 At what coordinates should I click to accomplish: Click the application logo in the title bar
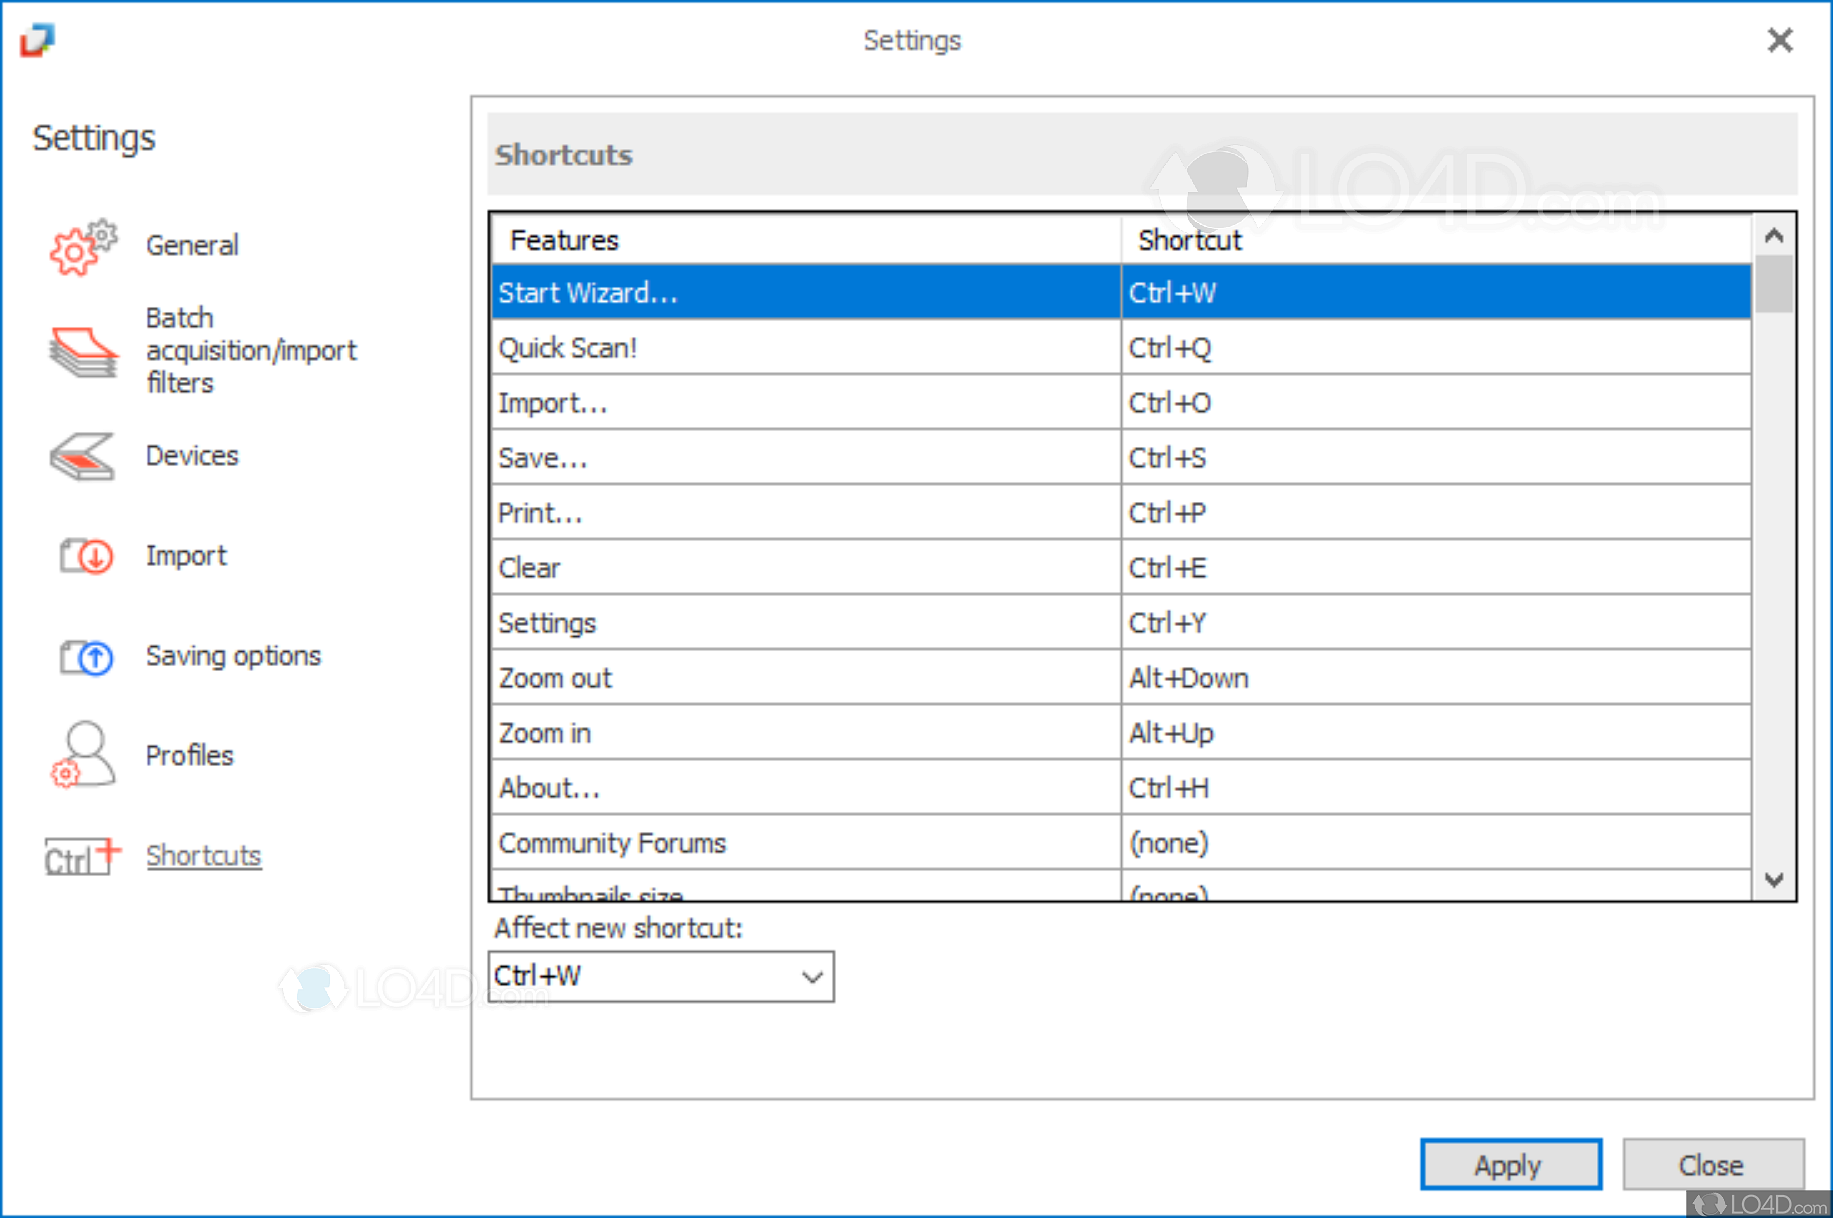click(x=36, y=40)
